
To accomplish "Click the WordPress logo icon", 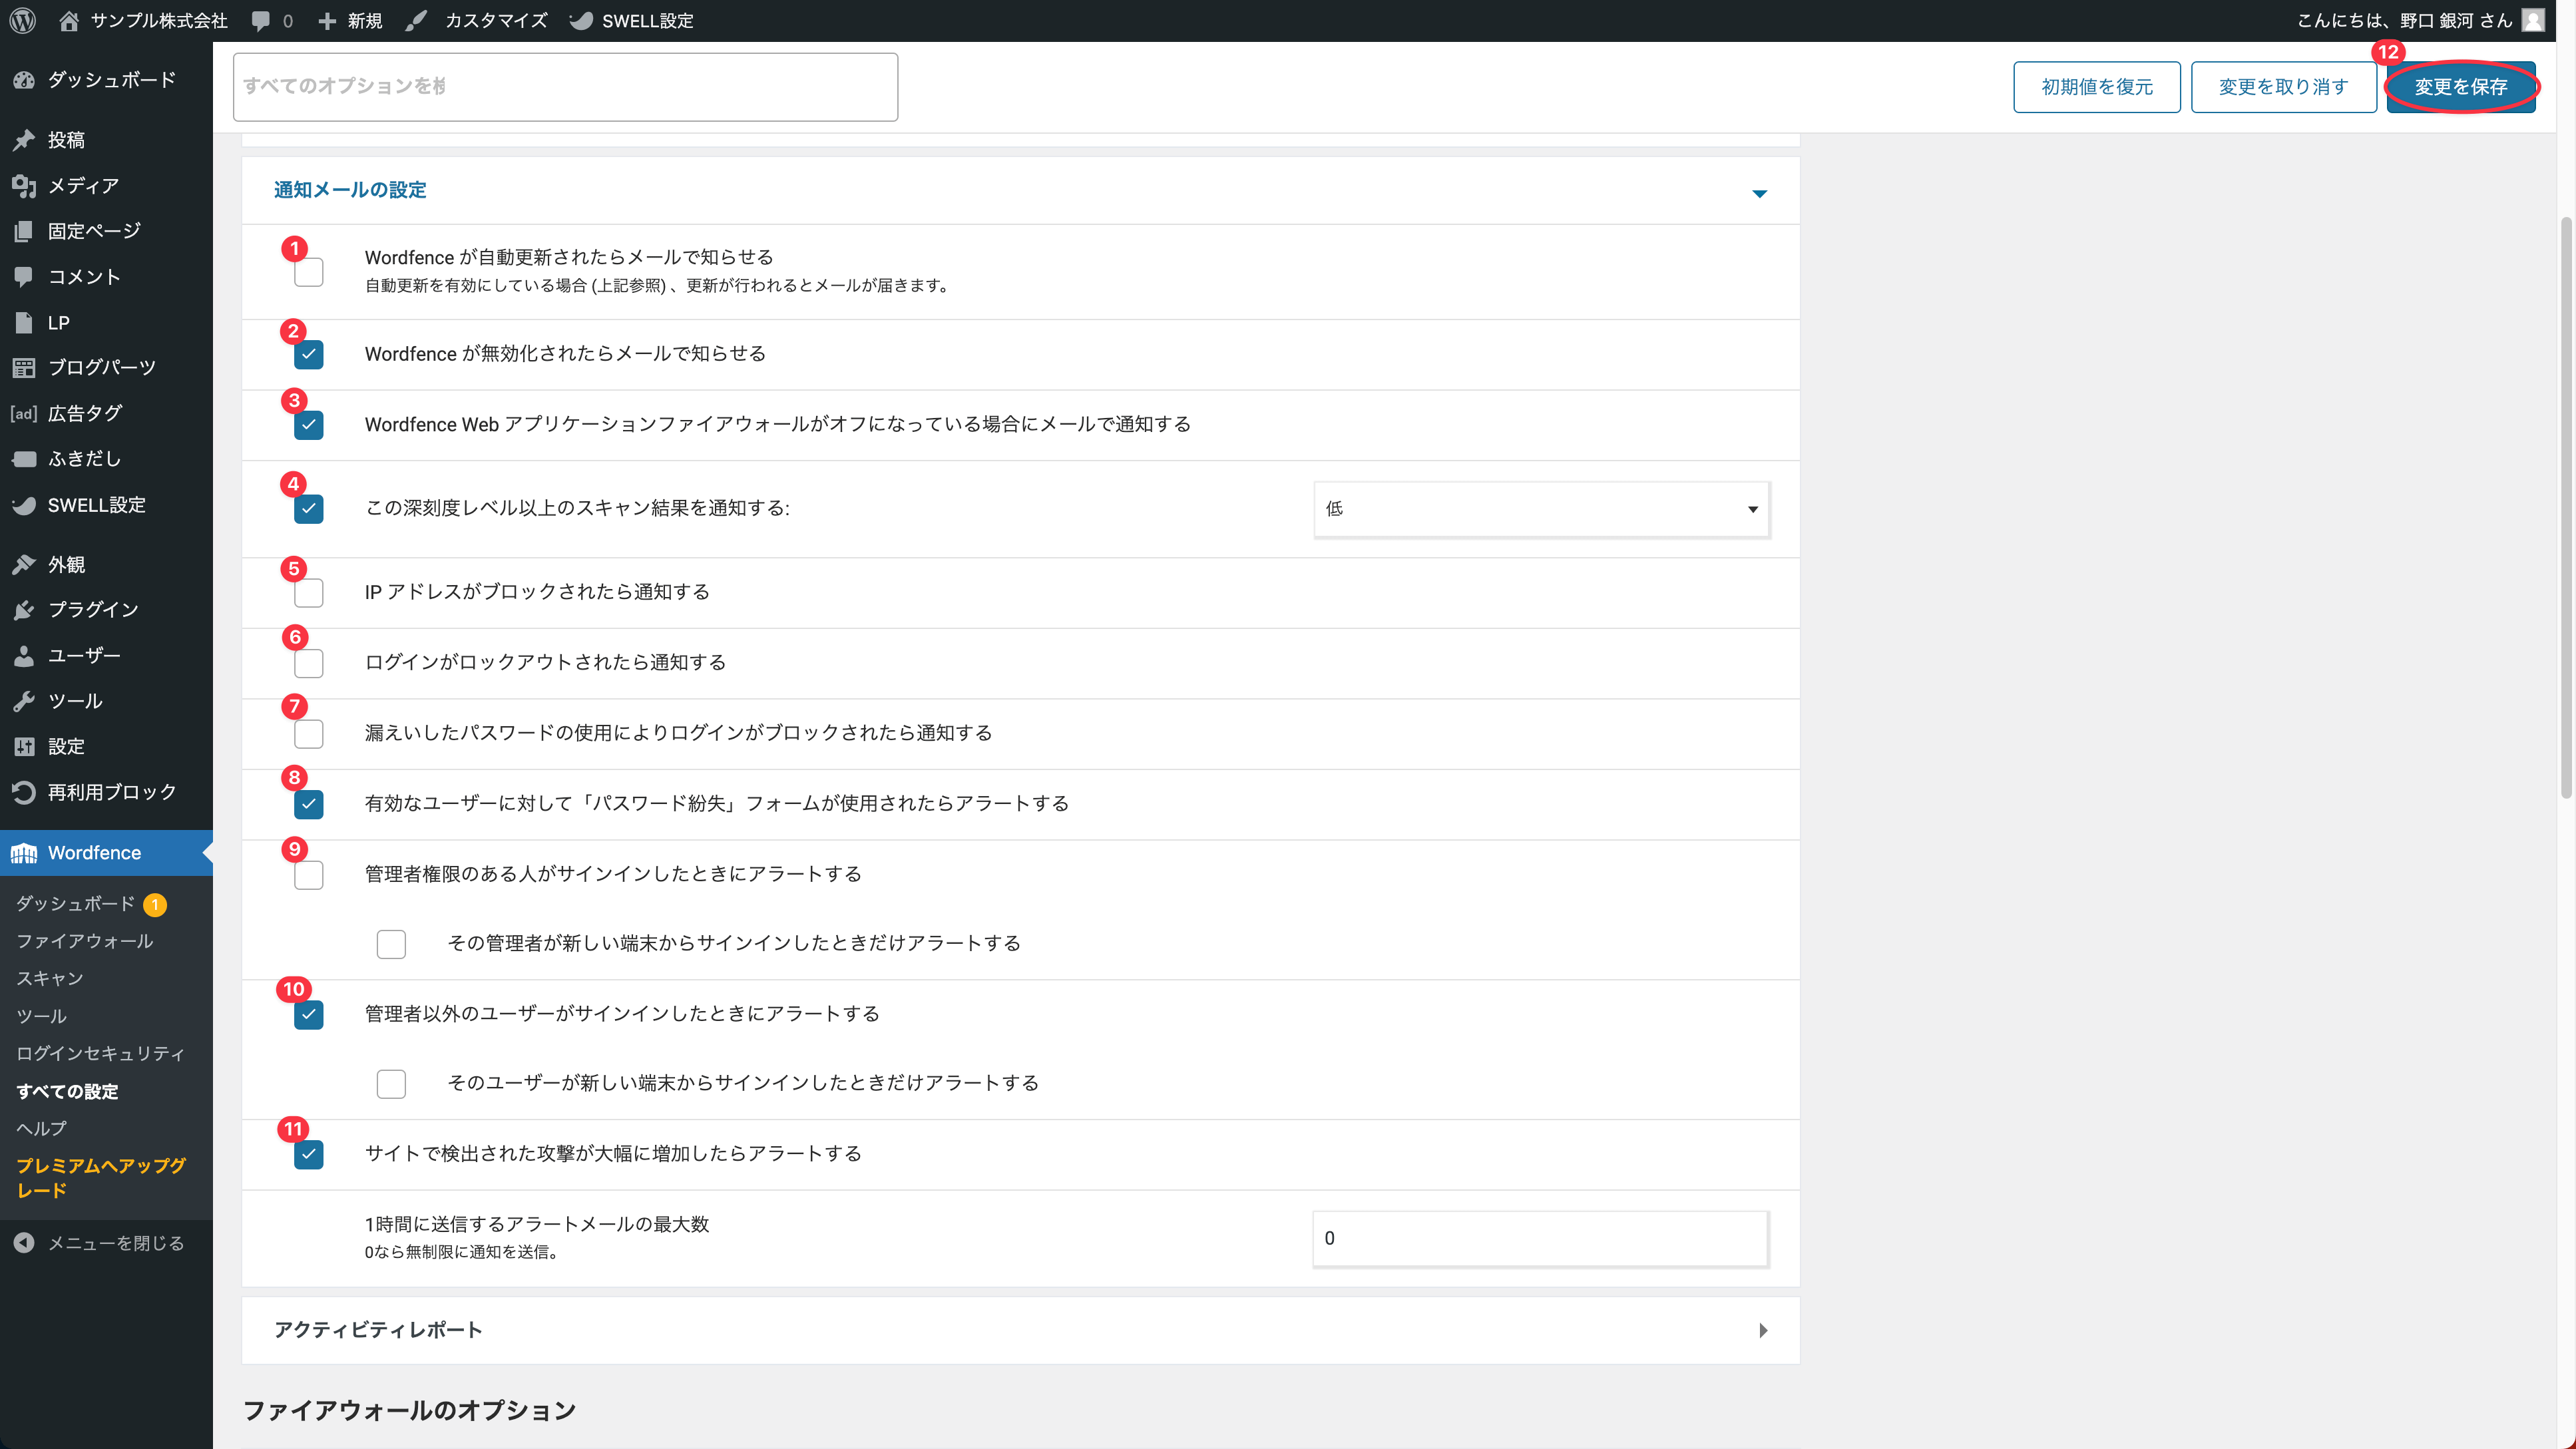I will (x=22, y=20).
